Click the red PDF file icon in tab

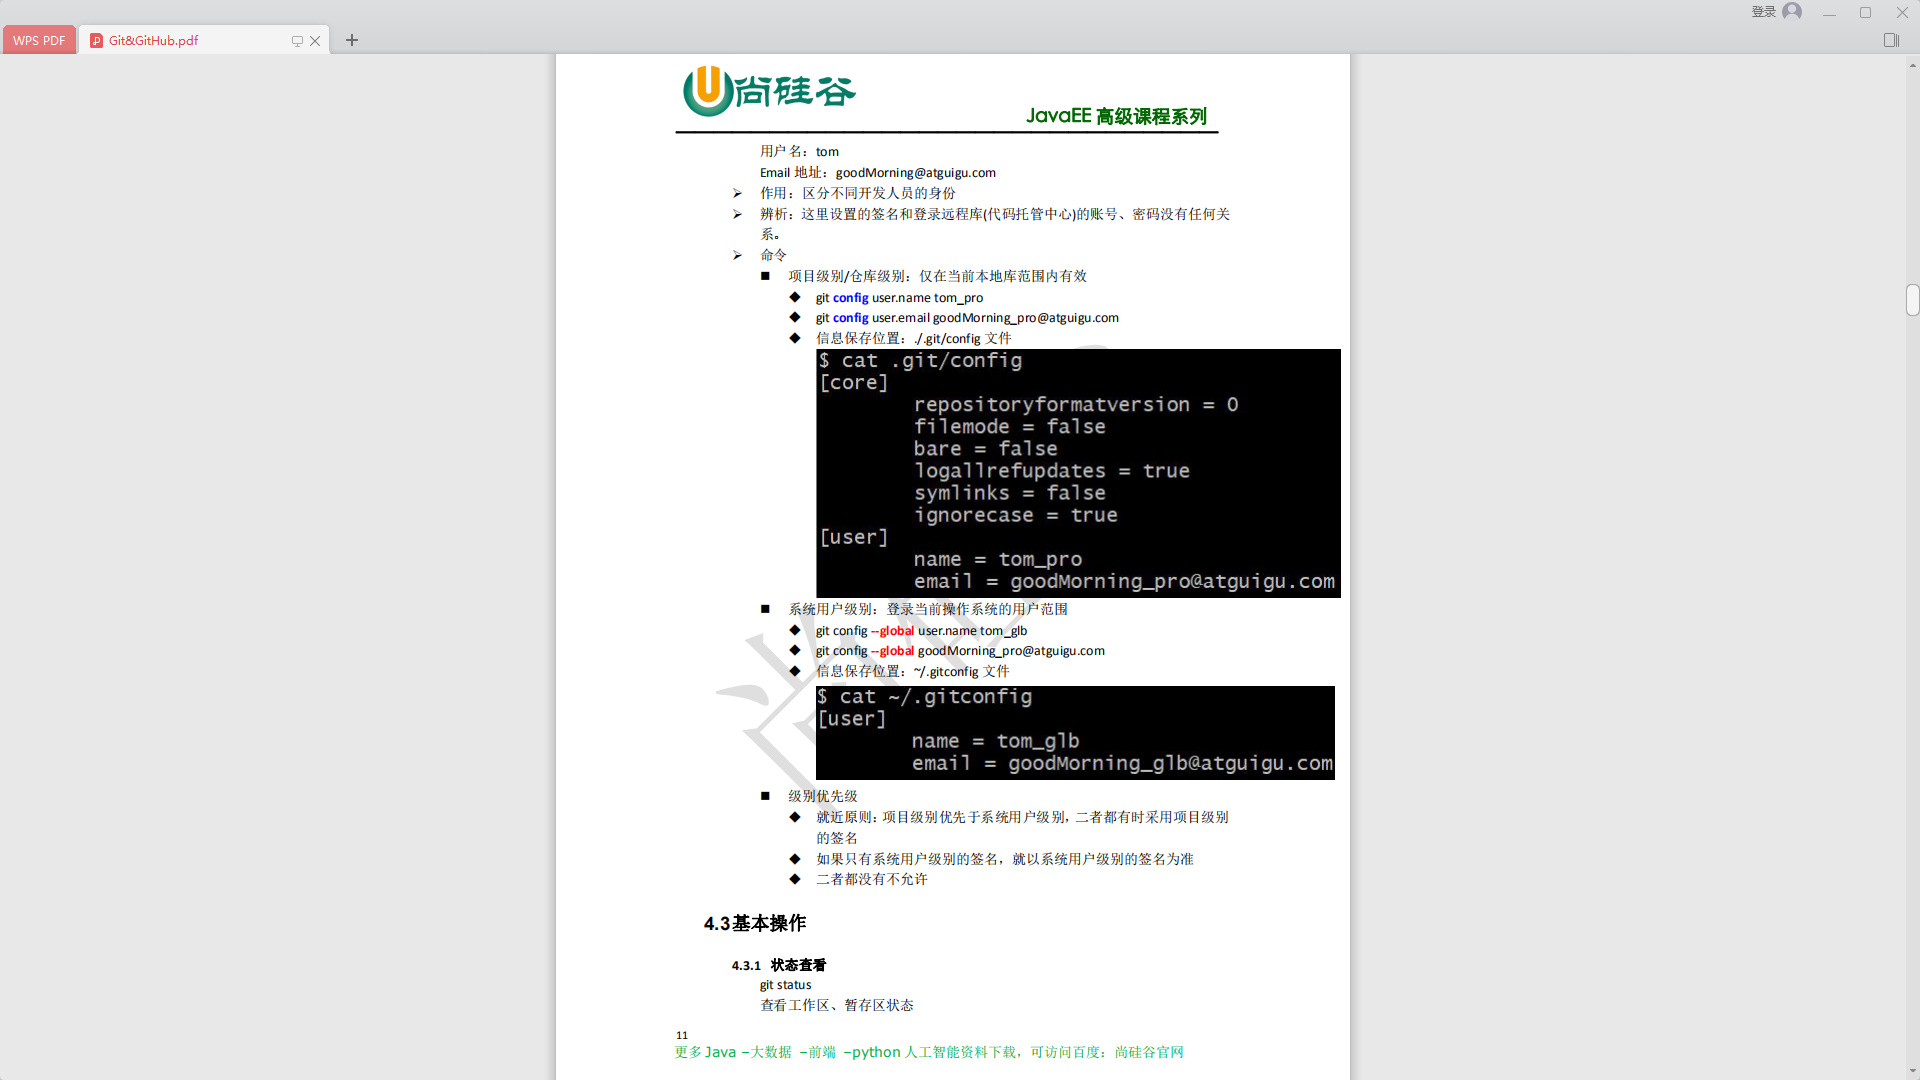click(x=96, y=40)
